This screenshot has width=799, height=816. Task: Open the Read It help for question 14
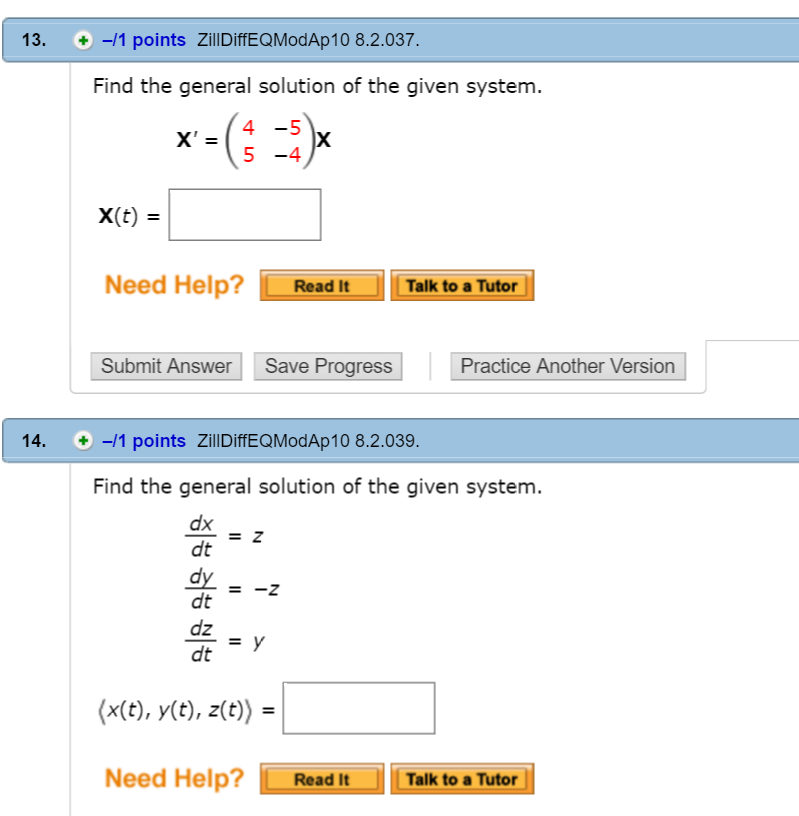point(321,779)
